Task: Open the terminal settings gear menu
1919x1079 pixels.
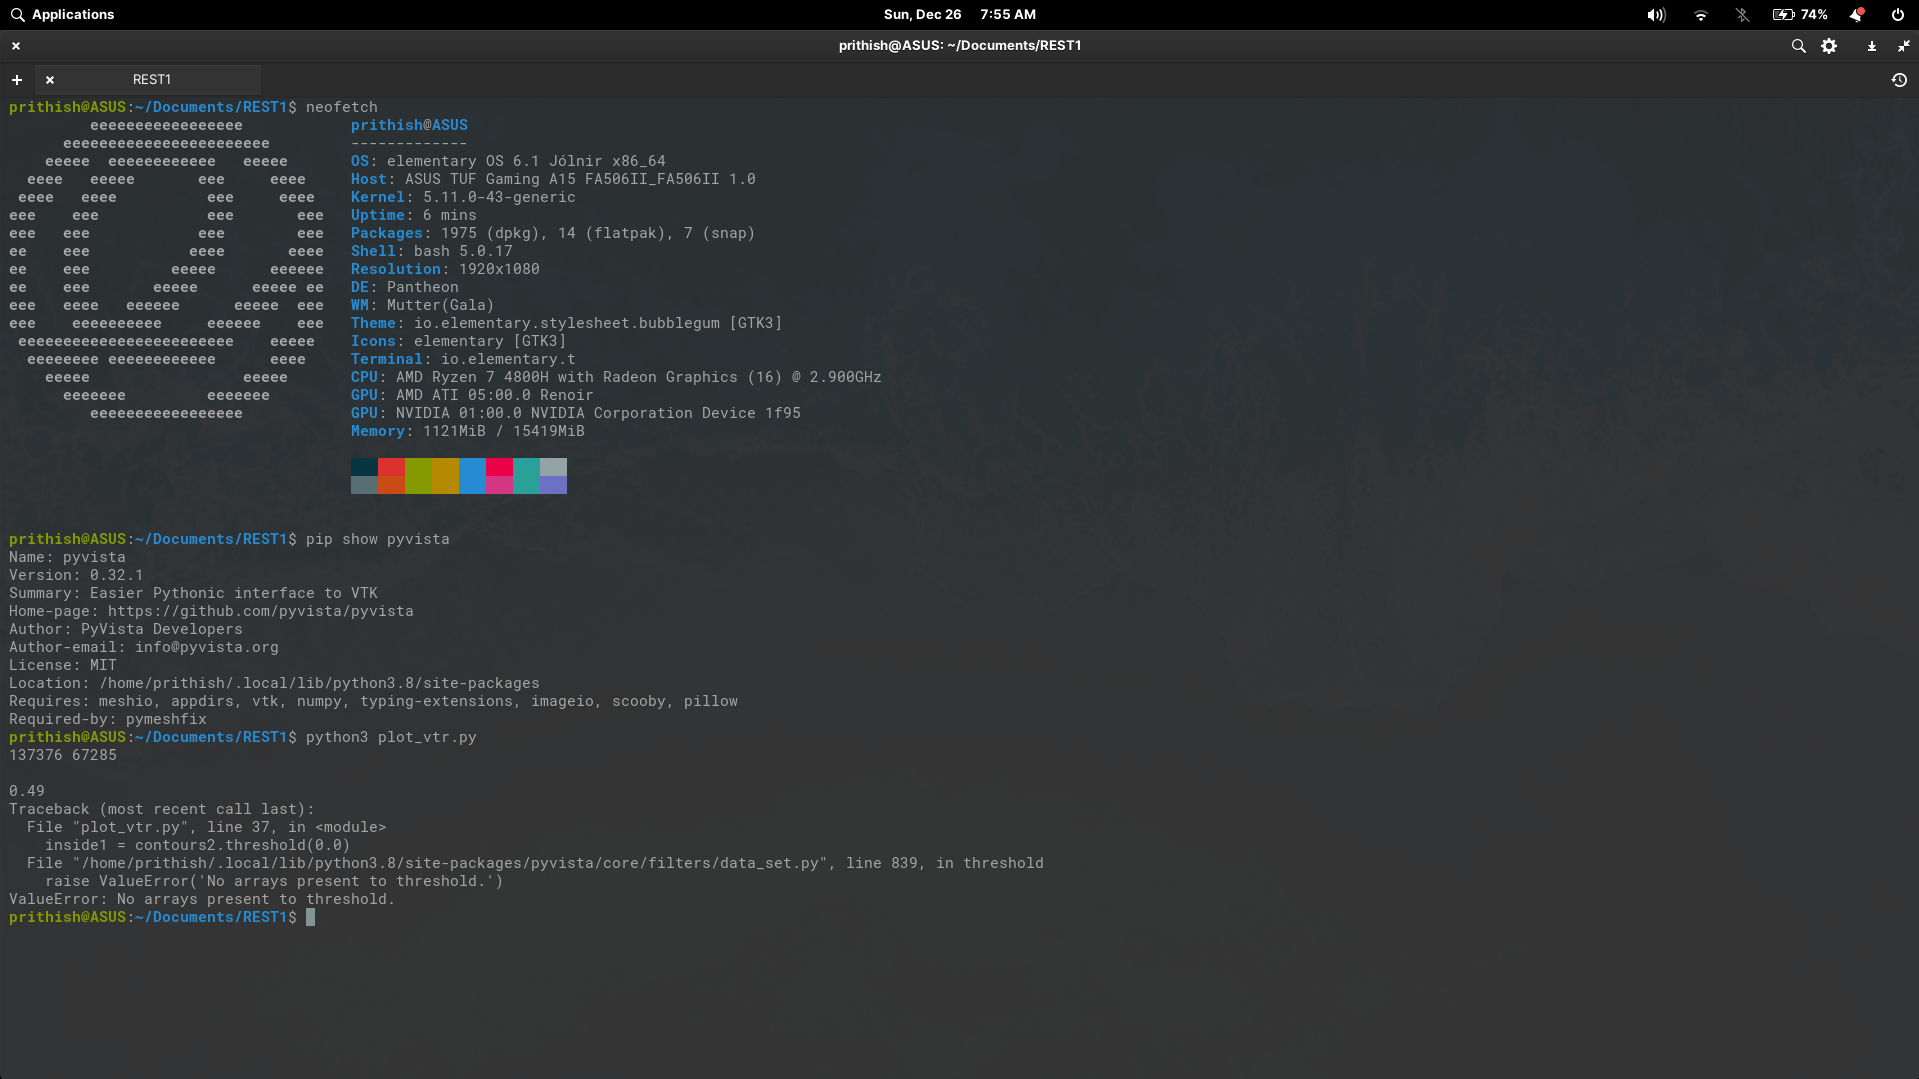Action: coord(1831,46)
